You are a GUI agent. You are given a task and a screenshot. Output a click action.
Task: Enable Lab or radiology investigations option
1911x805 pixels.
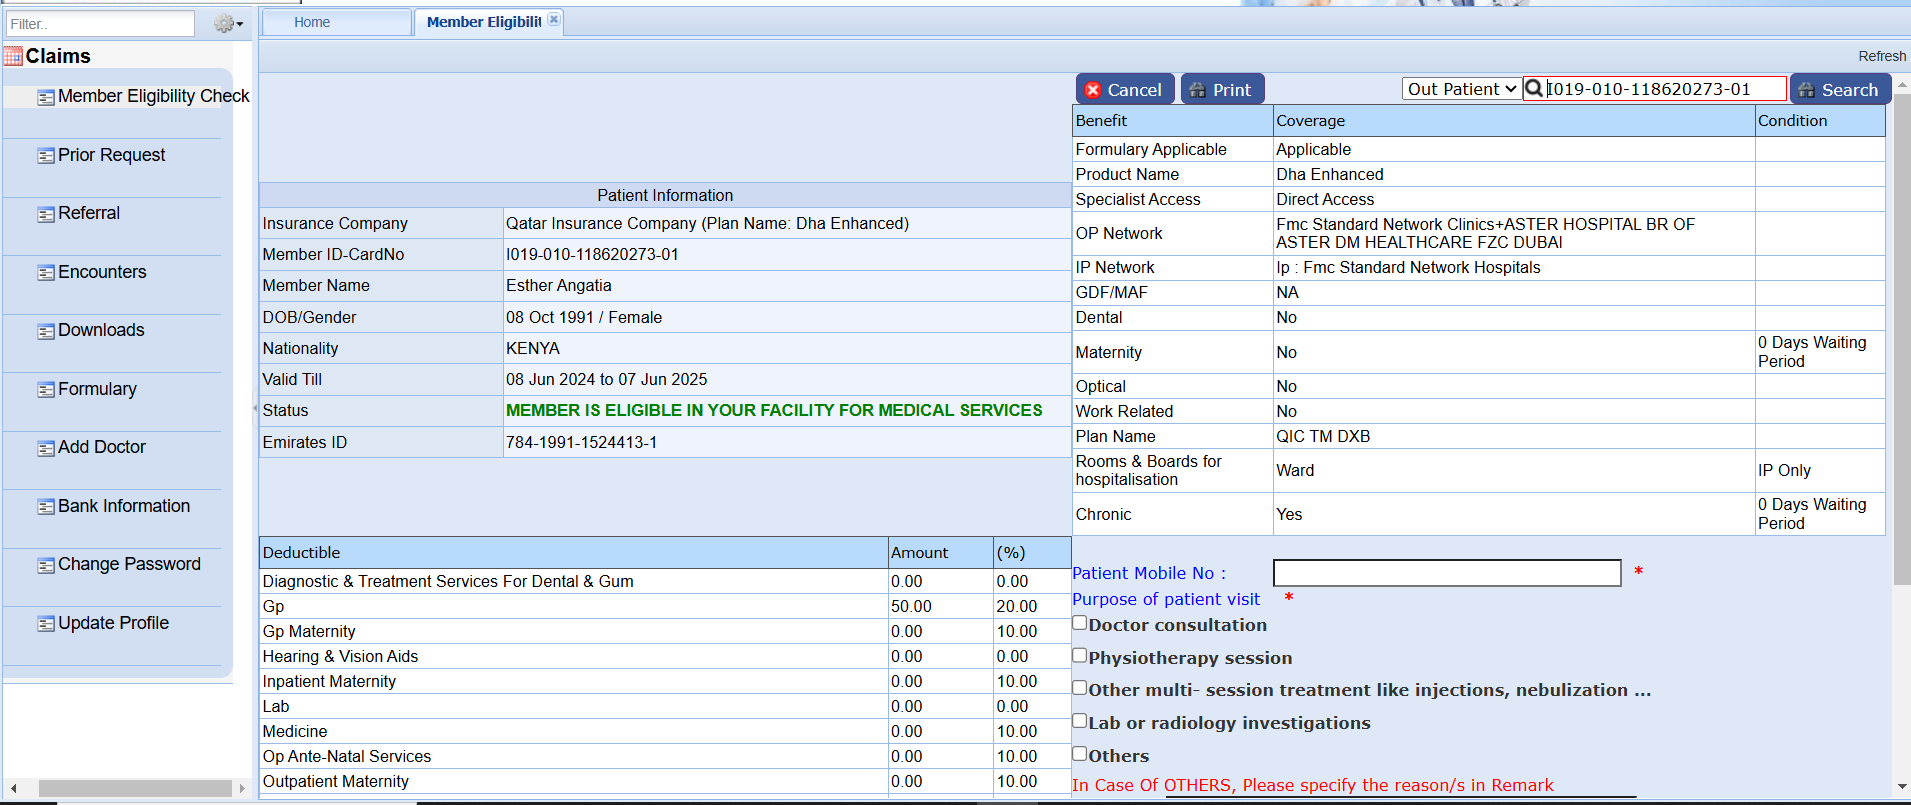tap(1080, 721)
